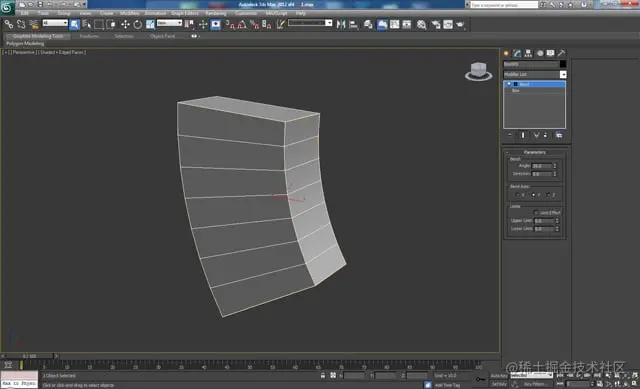Click the Select and Manipulate icon
Screen dimensions: 640x389
pyautogui.click(x=203, y=24)
